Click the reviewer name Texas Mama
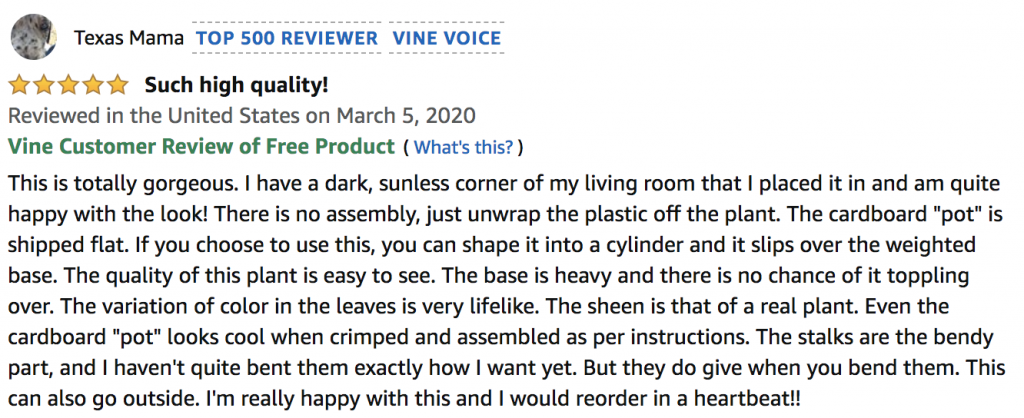 coord(129,38)
